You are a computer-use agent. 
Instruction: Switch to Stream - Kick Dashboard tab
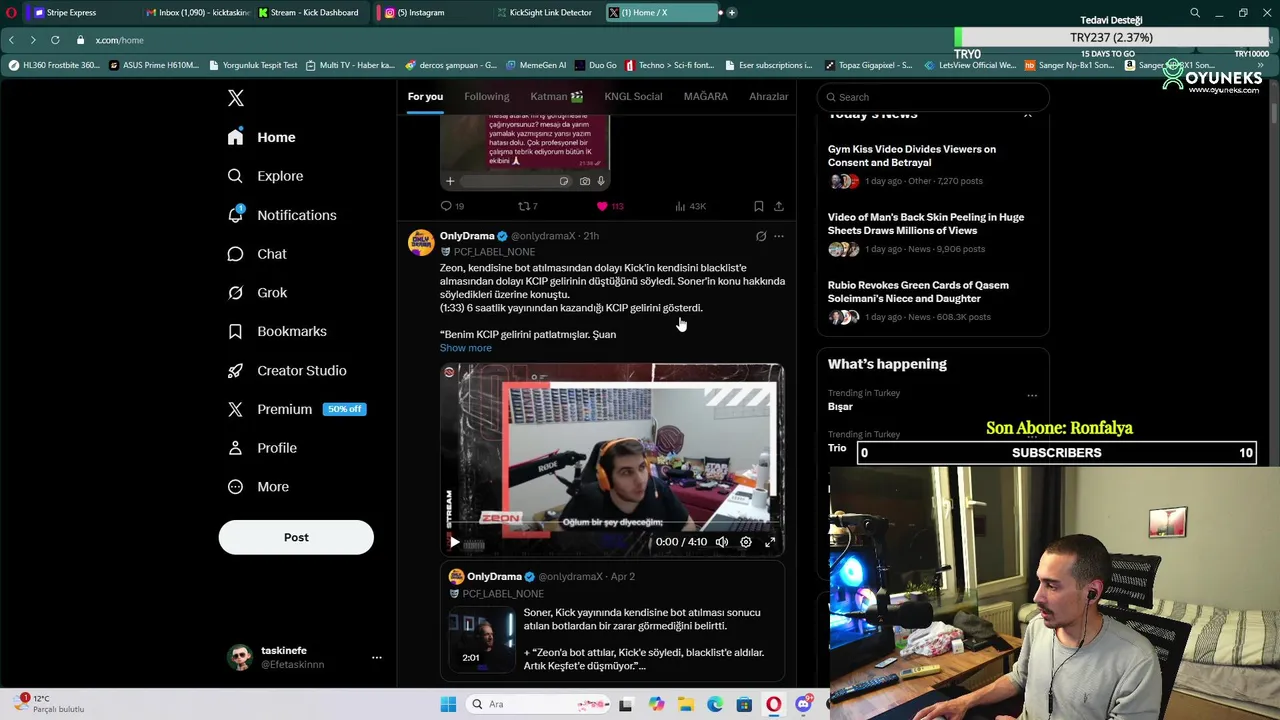313,13
